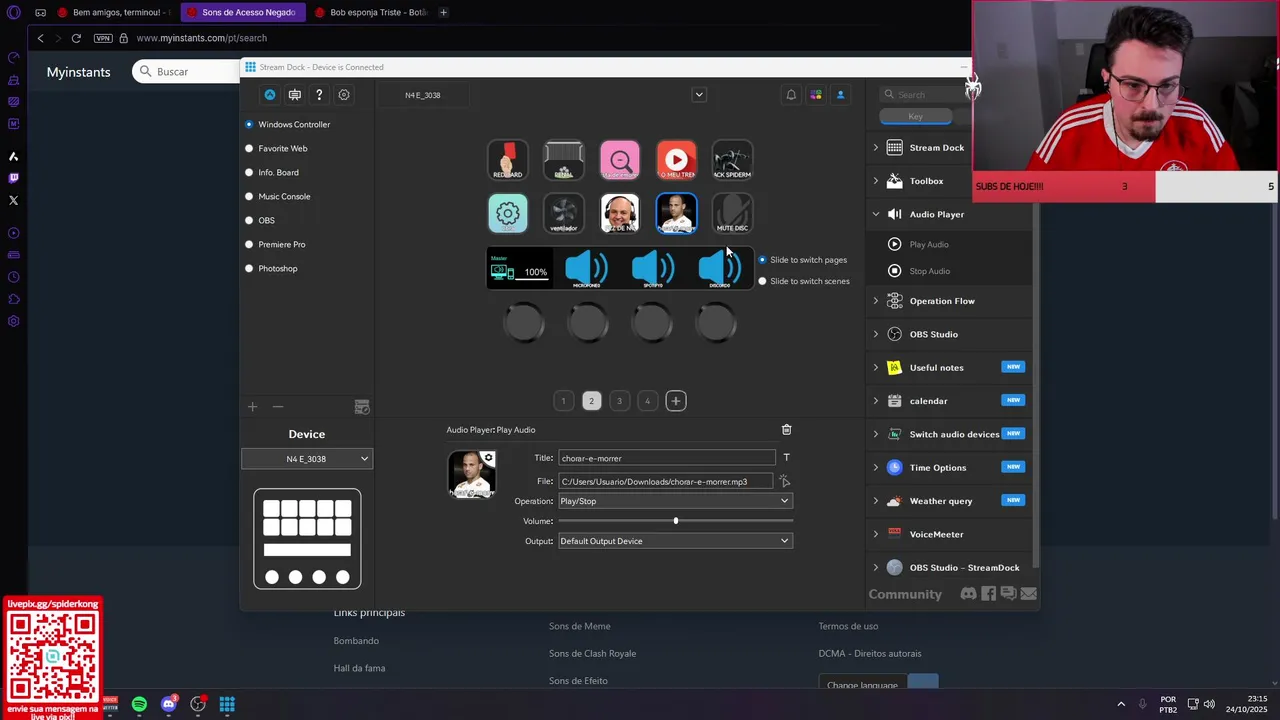1280x720 pixels.
Task: Open Discord from the Windows taskbar
Action: click(168, 704)
